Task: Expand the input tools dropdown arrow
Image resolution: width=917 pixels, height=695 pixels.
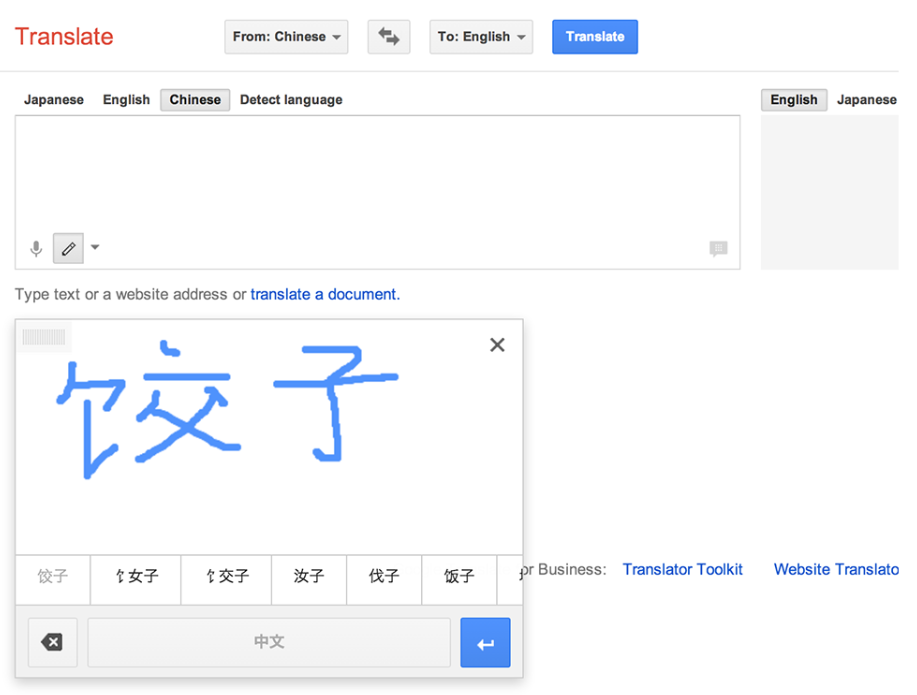Action: tap(95, 247)
